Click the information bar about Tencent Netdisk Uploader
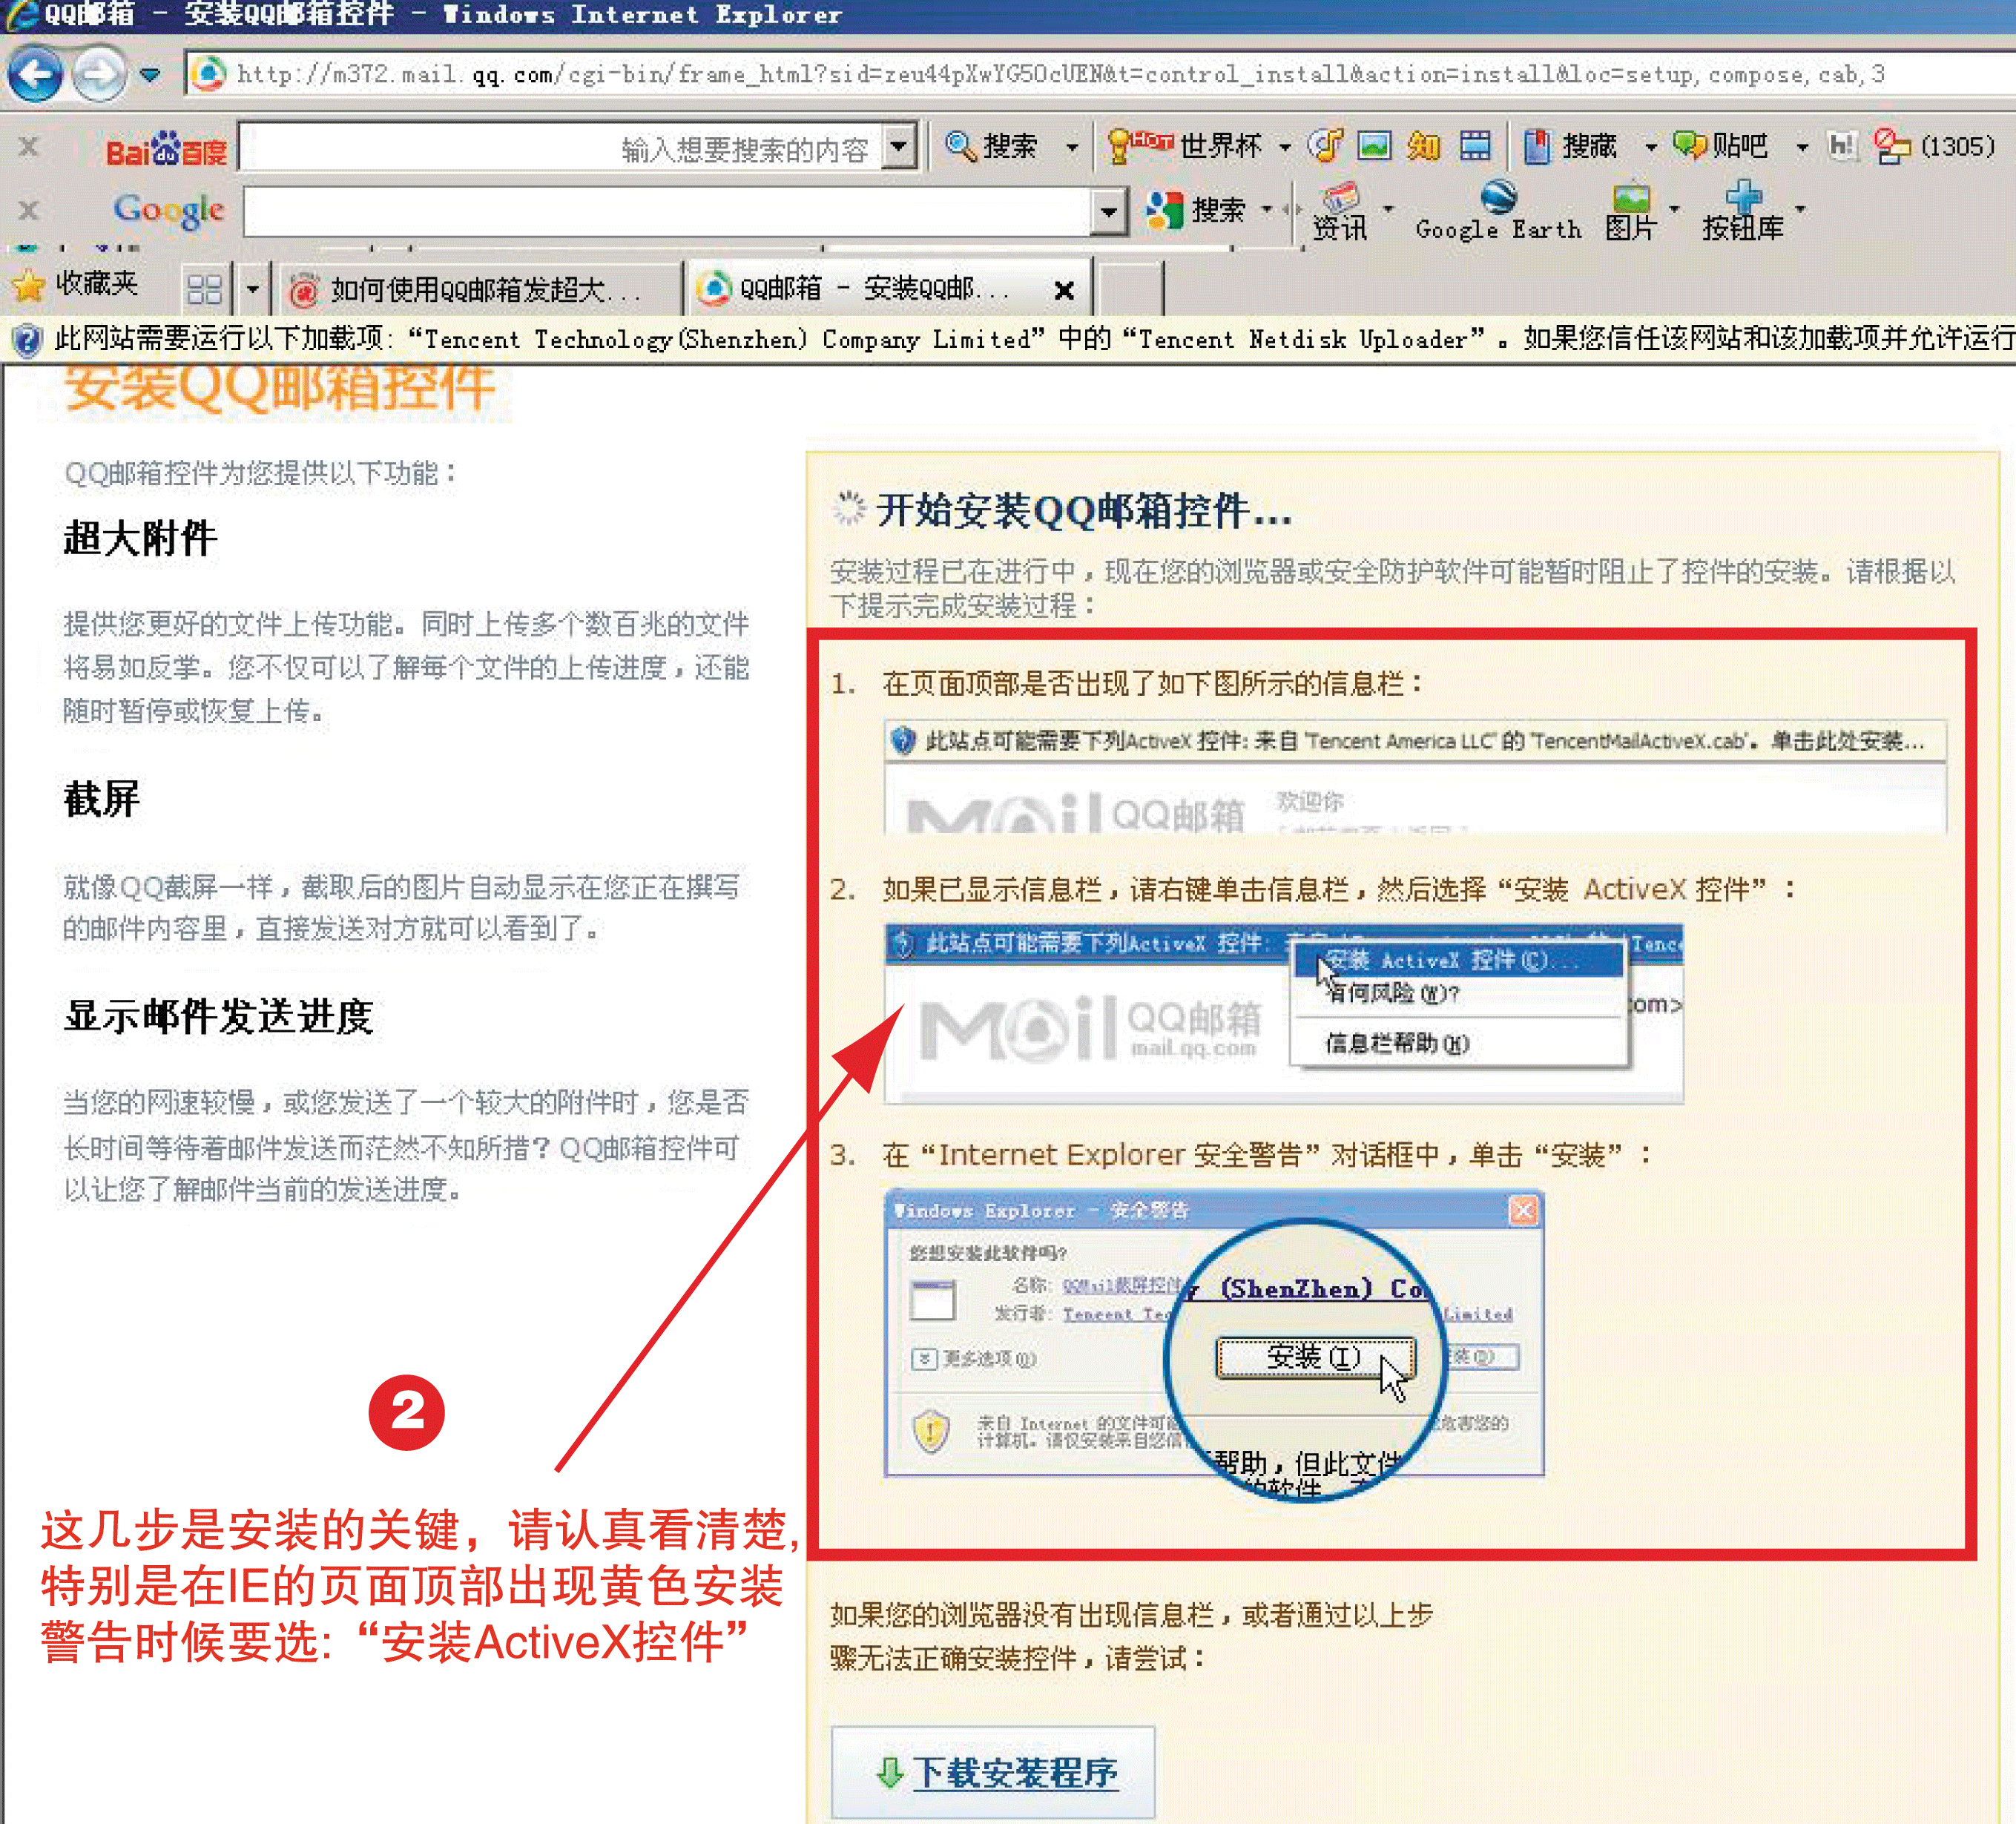 click(x=1008, y=339)
